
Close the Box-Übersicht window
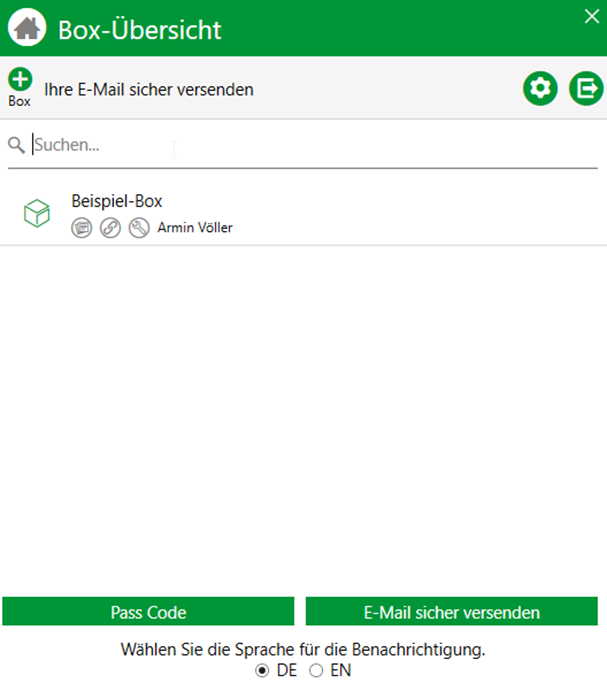point(592,17)
